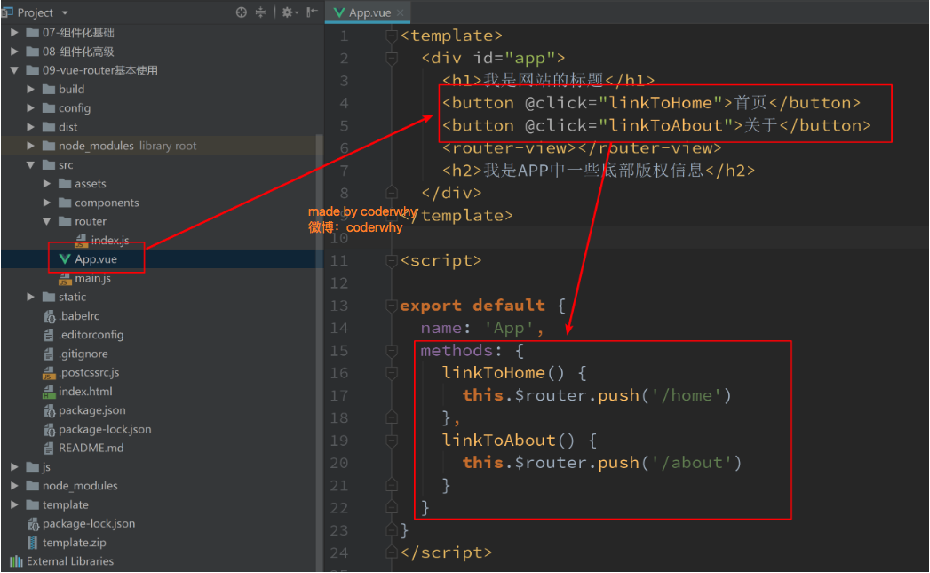Click the '/home' string on line 17
Viewport: 930px width, 573px height.
coord(686,396)
